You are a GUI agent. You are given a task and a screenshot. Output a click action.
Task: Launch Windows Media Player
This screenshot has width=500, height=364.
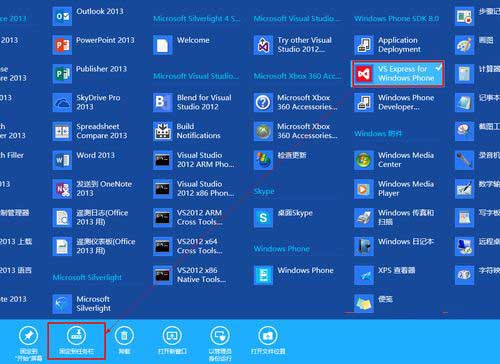coord(394,189)
